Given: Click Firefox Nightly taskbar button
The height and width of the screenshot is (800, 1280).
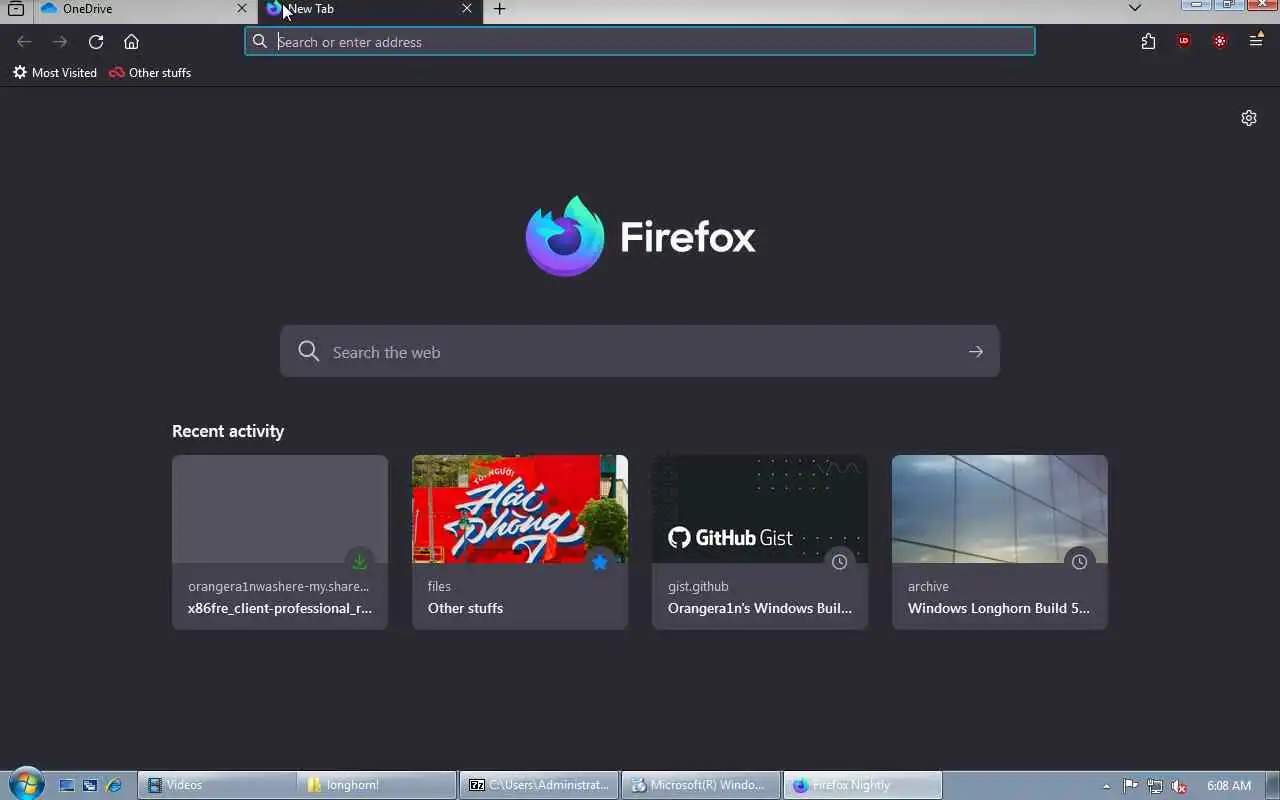Looking at the screenshot, I should point(863,785).
